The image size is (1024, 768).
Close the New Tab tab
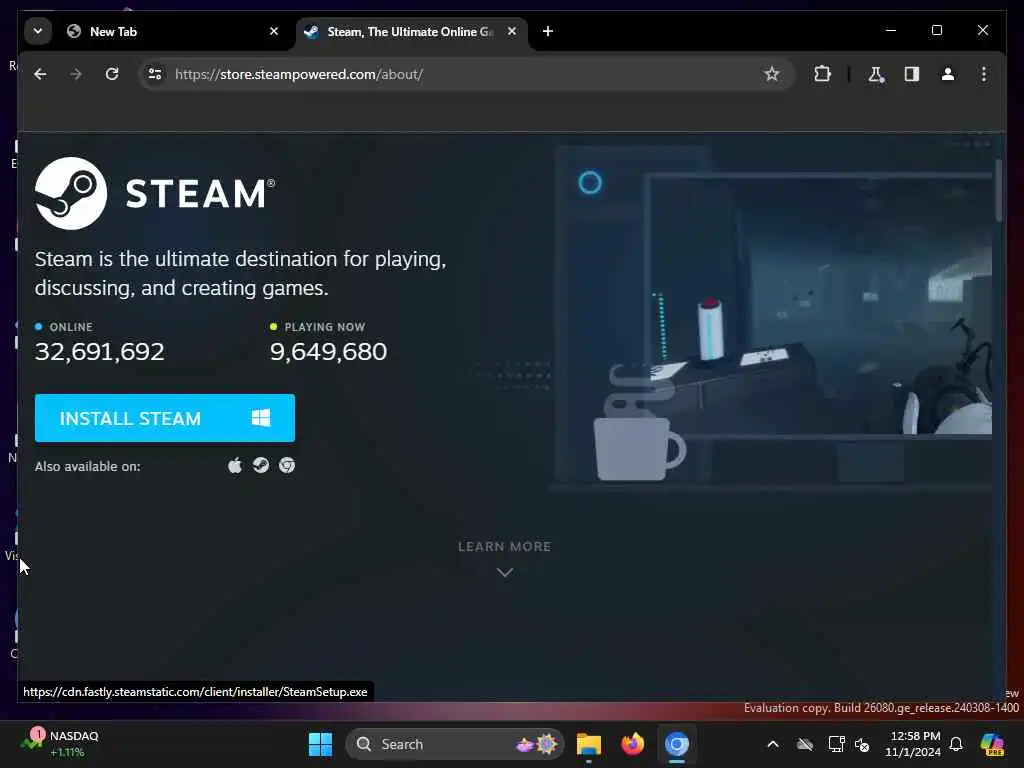[274, 31]
